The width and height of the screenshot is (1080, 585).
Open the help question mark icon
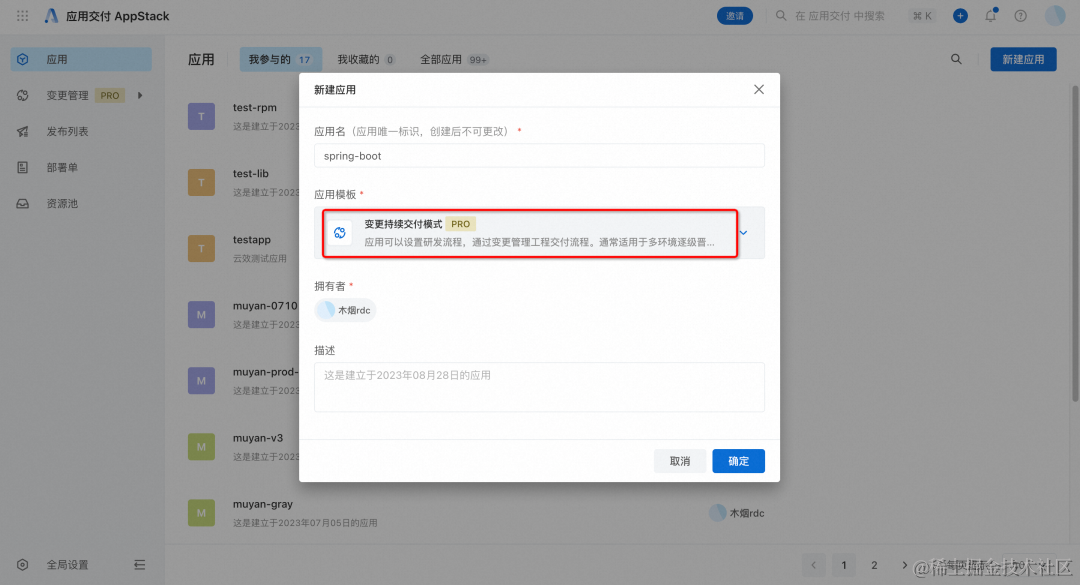pyautogui.click(x=1018, y=15)
